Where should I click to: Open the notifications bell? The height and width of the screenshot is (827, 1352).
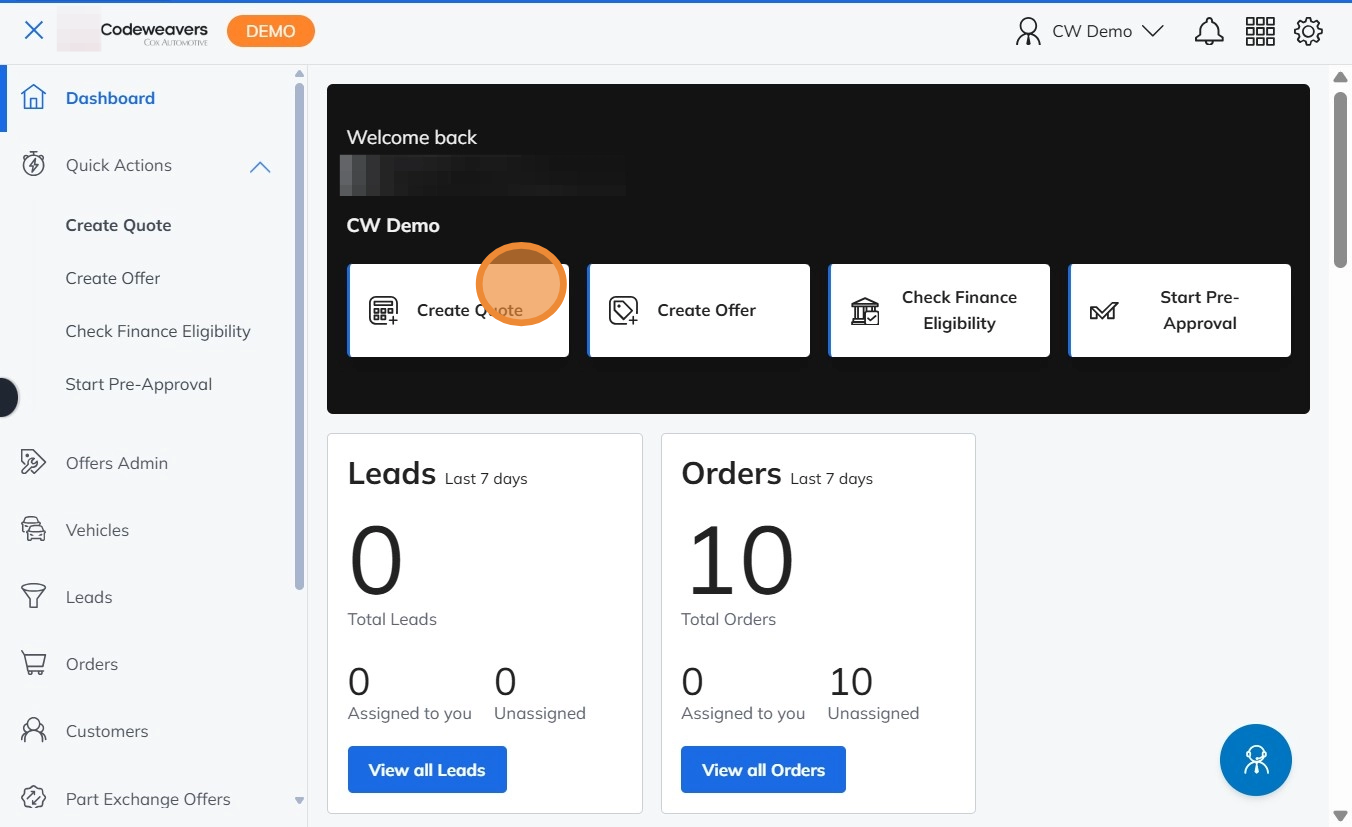tap(1209, 31)
